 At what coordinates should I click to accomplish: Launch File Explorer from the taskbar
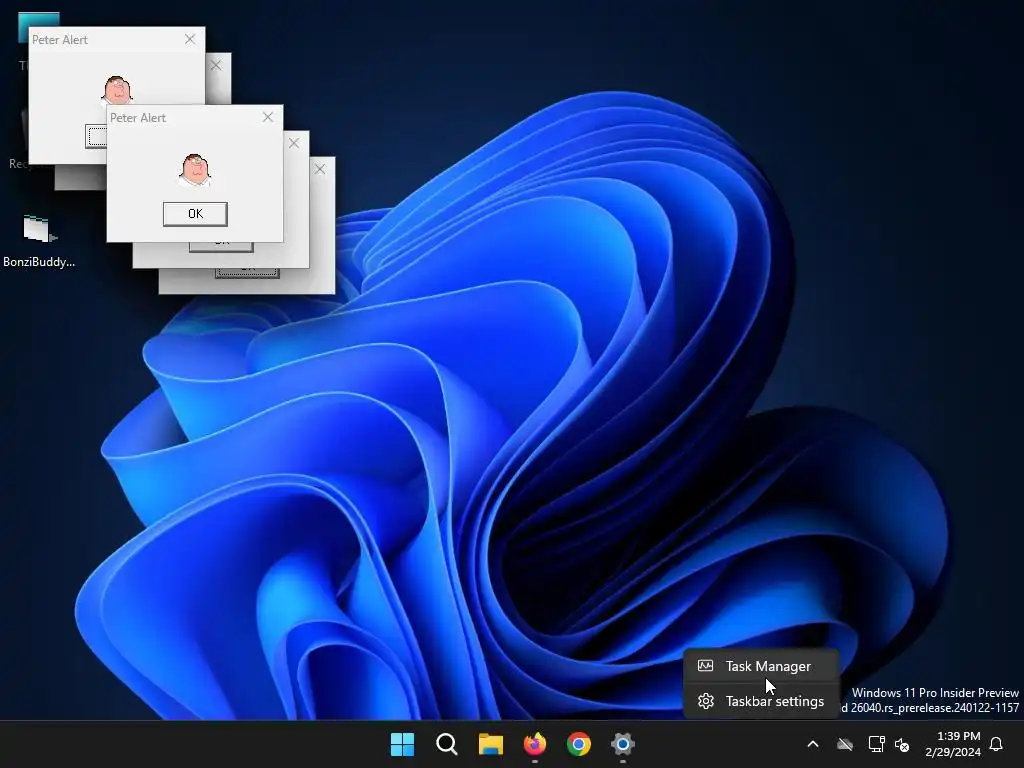coord(490,744)
